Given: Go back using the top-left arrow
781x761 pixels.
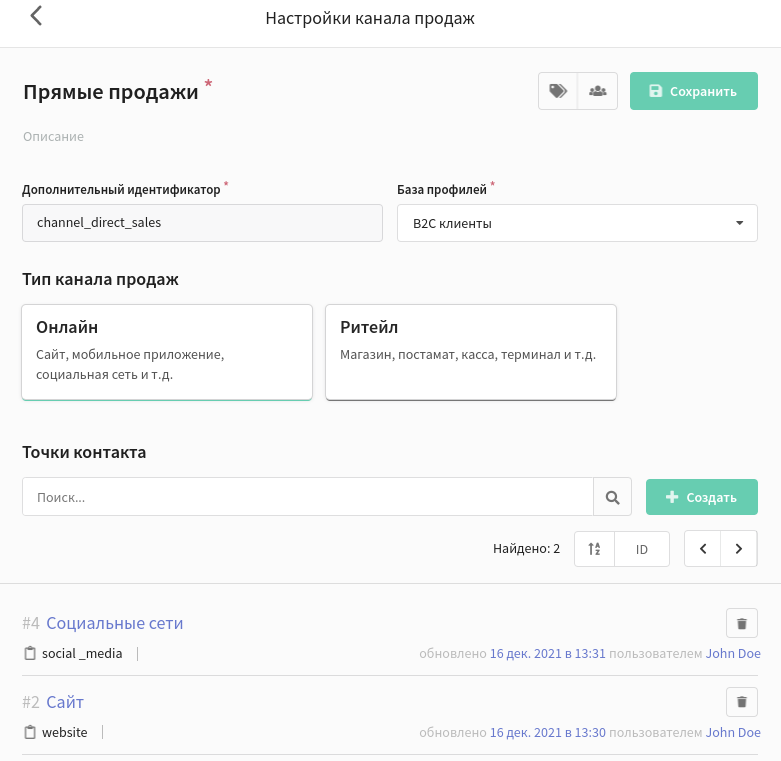Looking at the screenshot, I should tap(36, 16).
